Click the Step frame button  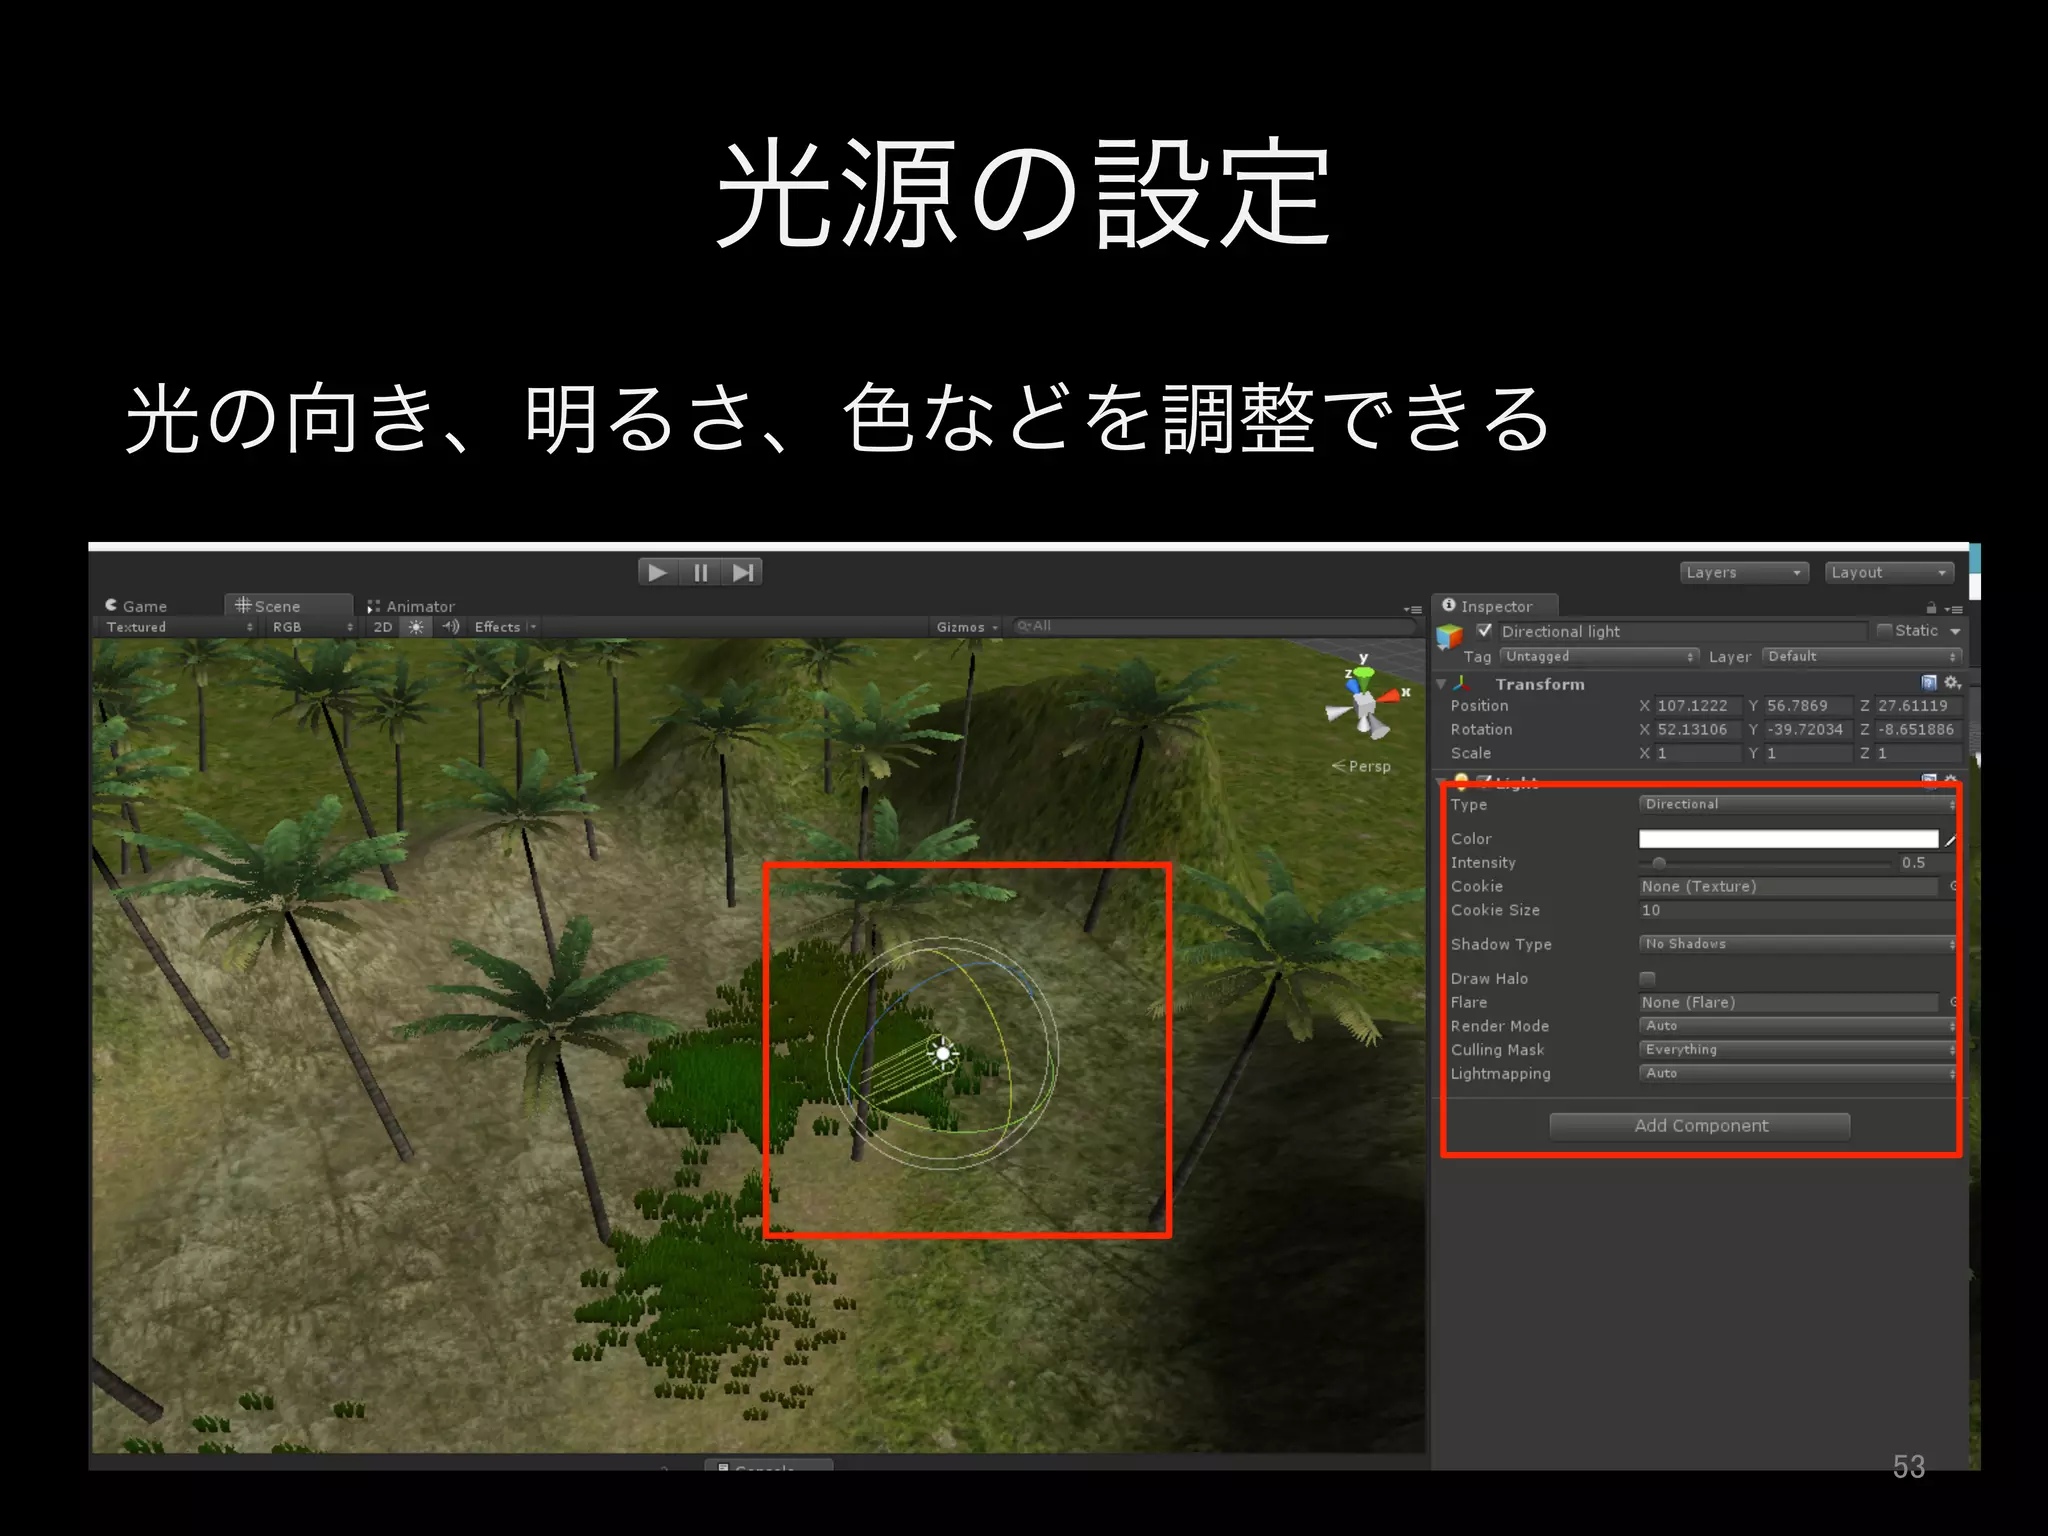click(x=742, y=573)
